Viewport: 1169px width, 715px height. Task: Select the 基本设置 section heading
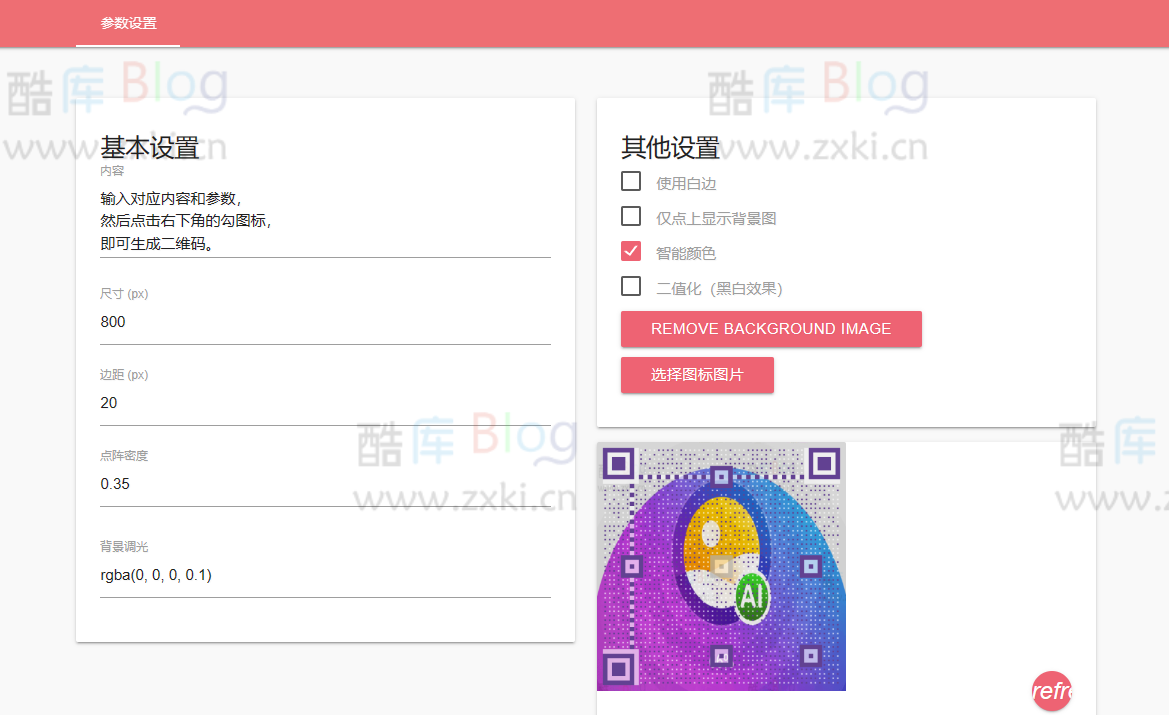(x=146, y=146)
